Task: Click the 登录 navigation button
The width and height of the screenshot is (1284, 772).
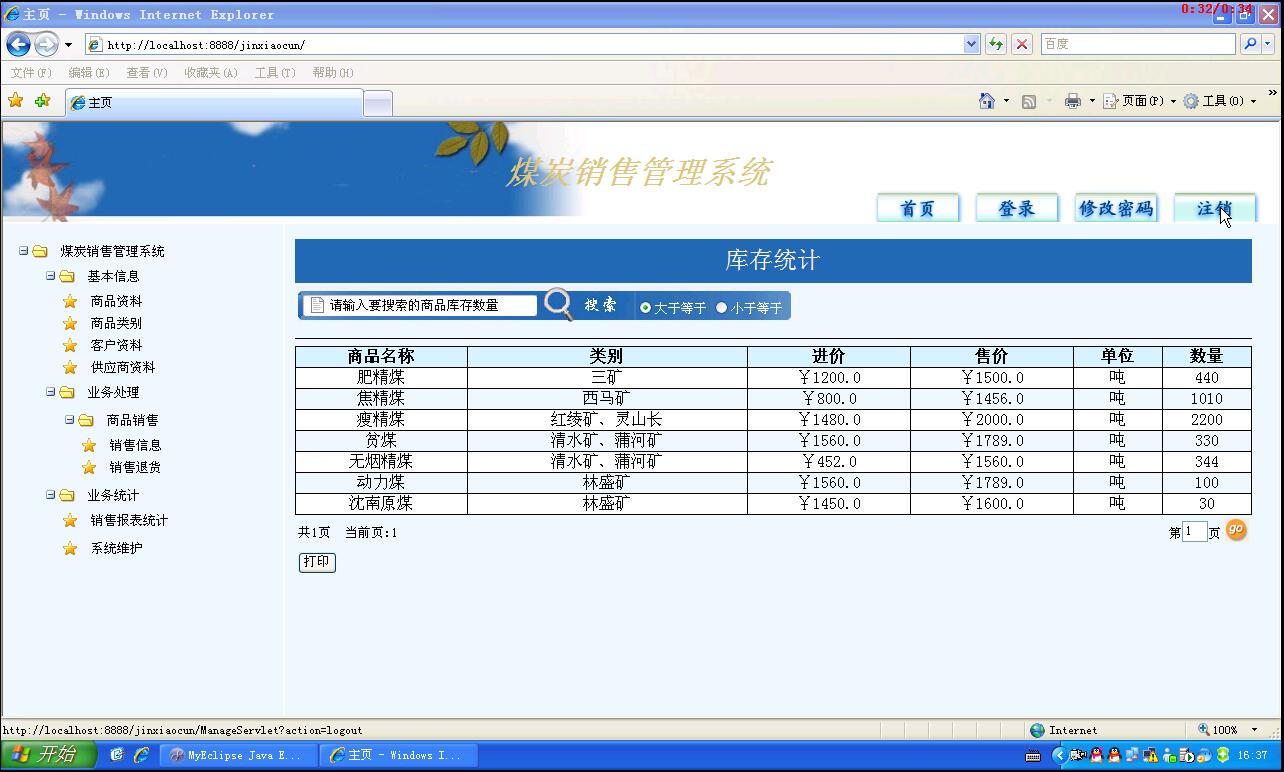Action: pyautogui.click(x=1017, y=208)
